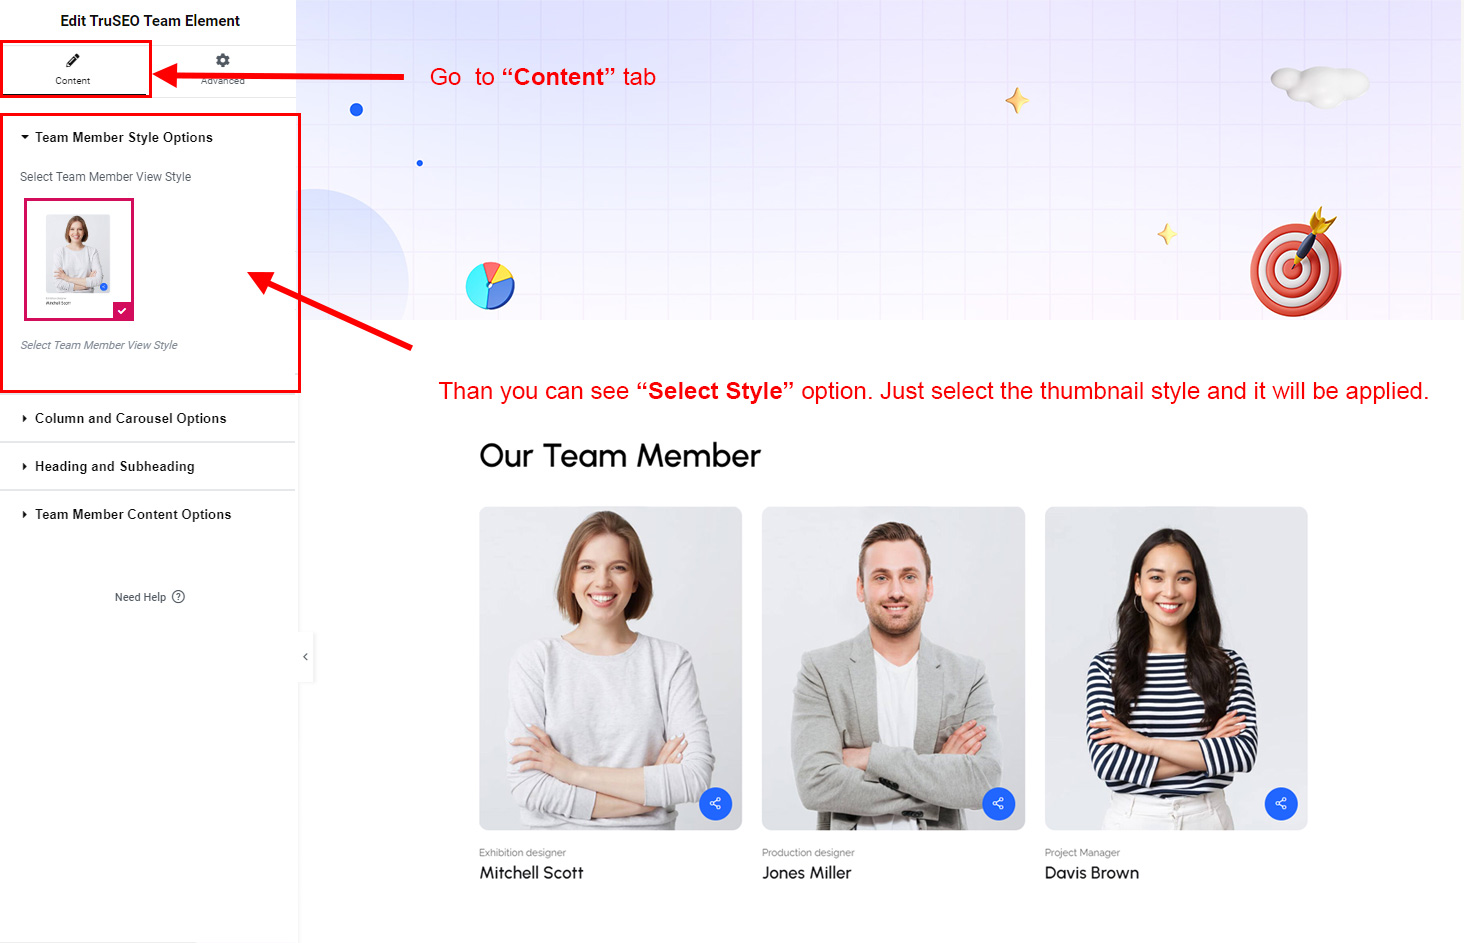Toggle the pink checkmark on style thumbnail
This screenshot has width=1464, height=943.
(122, 311)
